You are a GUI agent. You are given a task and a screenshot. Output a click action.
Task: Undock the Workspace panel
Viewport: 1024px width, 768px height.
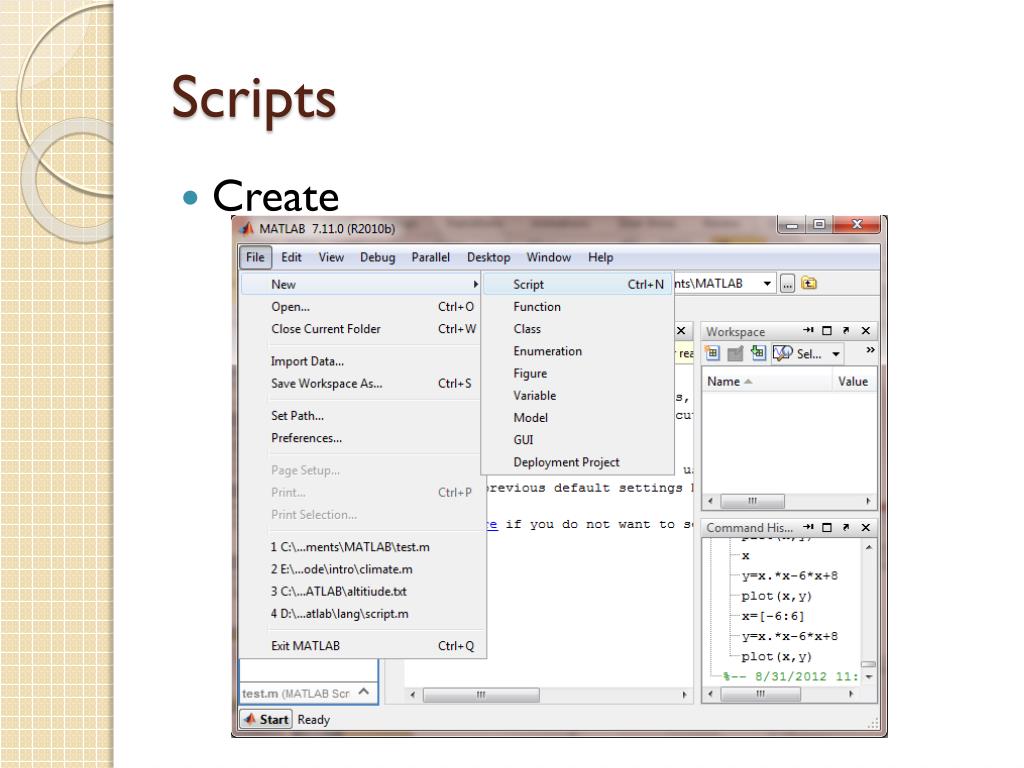[846, 330]
